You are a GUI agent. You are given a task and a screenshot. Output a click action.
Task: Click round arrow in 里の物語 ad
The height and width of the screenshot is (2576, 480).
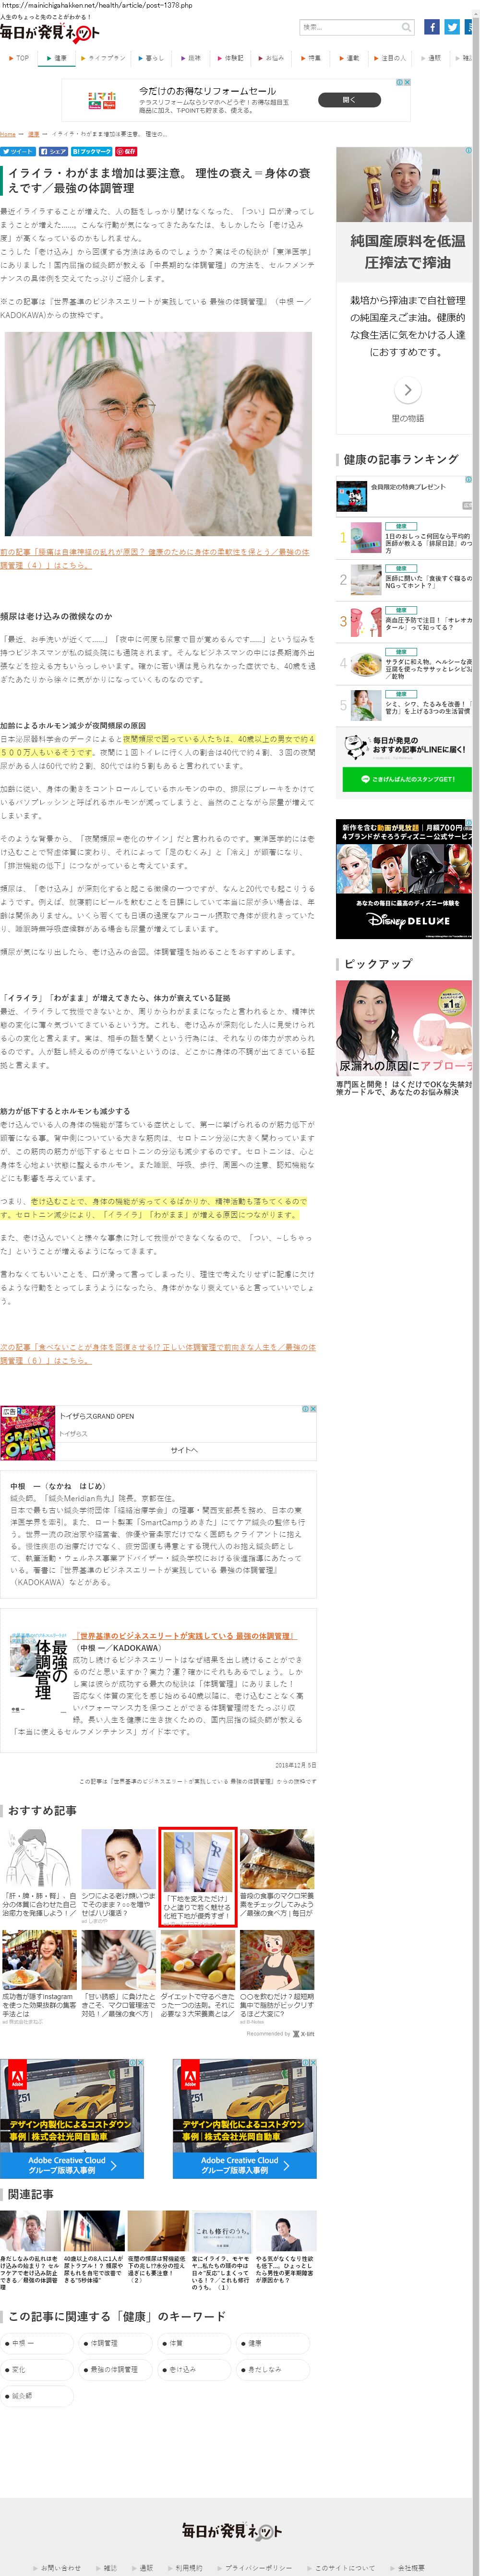point(407,390)
